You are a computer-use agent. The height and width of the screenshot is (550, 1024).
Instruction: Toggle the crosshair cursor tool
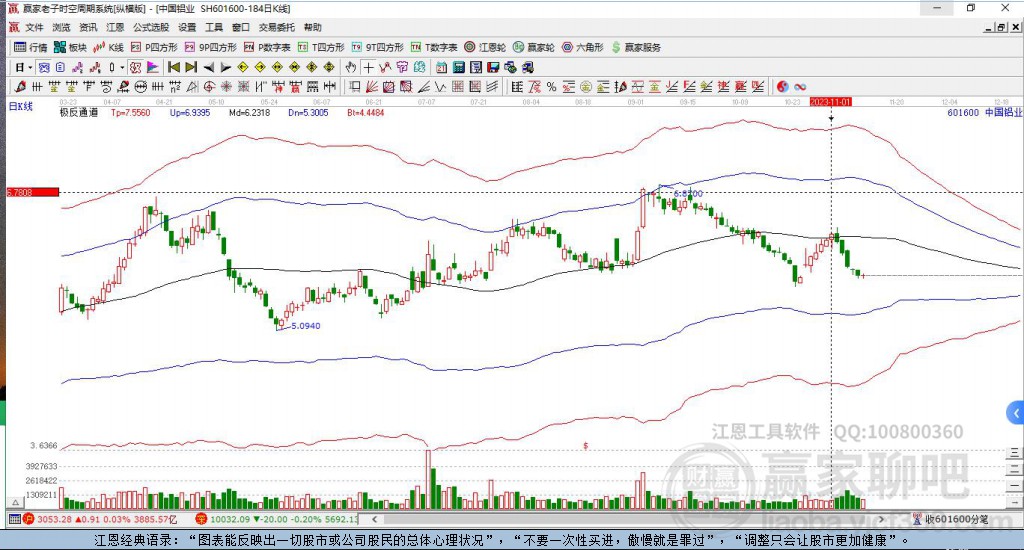click(369, 67)
